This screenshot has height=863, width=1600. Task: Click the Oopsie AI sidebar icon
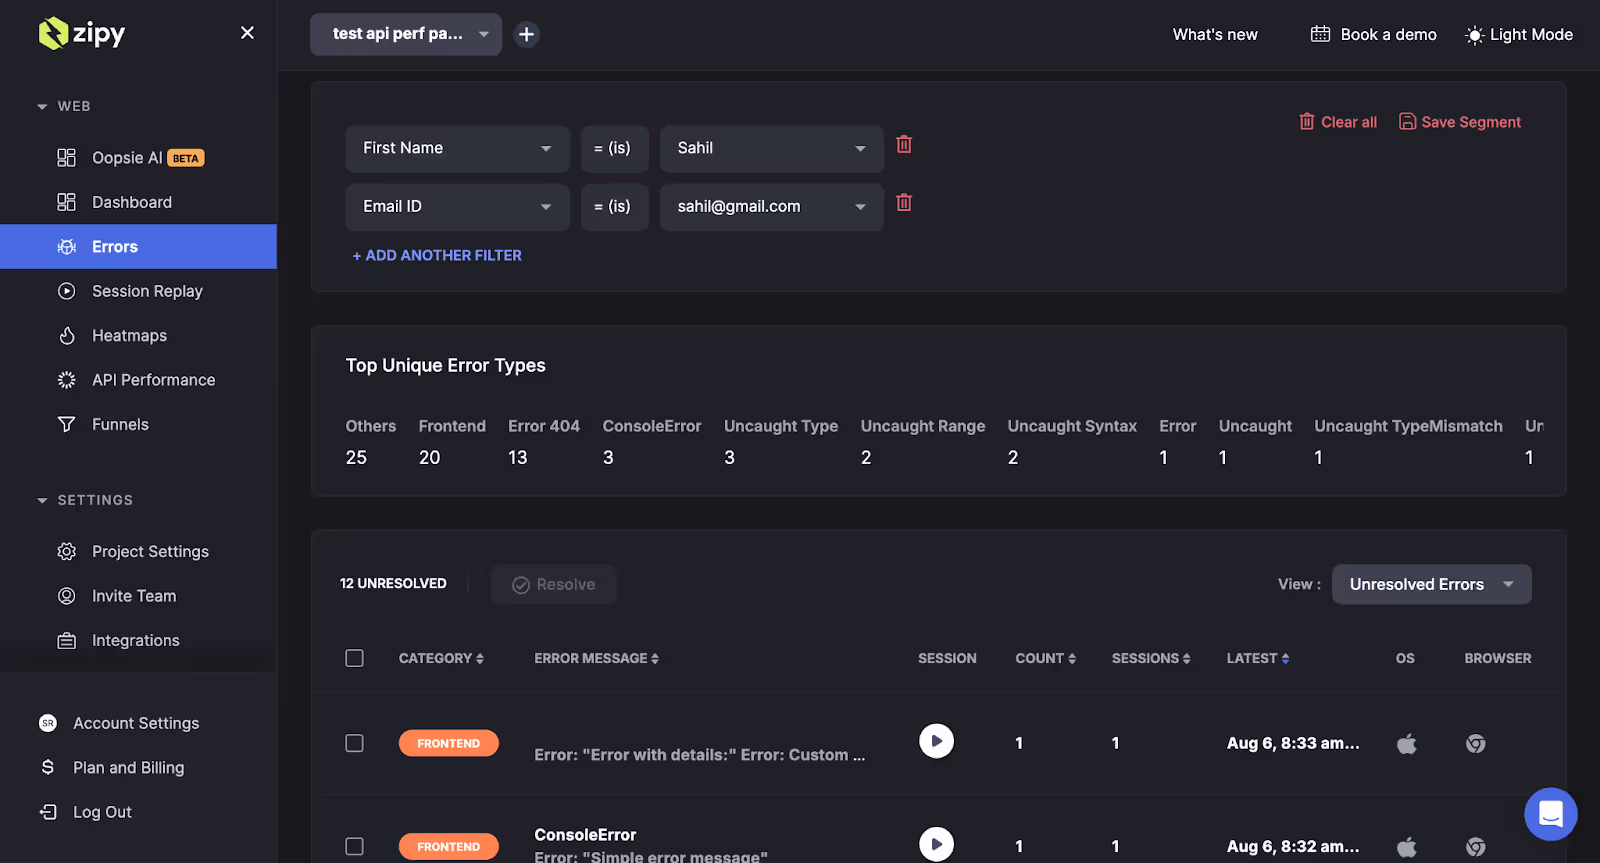tap(66, 158)
